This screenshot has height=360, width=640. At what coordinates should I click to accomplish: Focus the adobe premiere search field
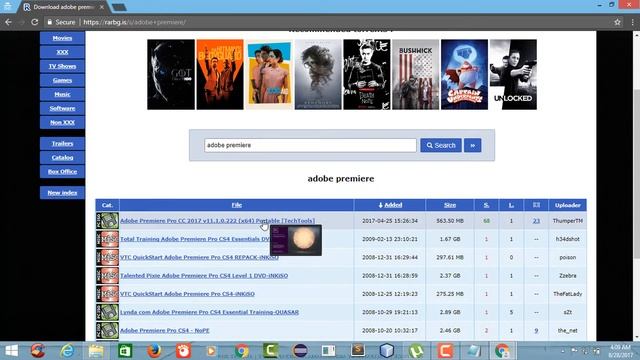(310, 145)
